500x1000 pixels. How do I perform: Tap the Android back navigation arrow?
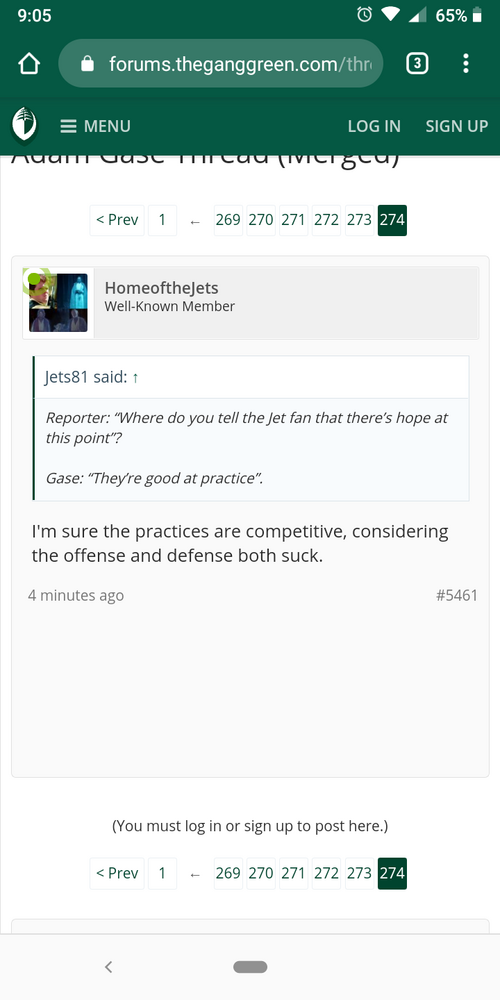108,967
